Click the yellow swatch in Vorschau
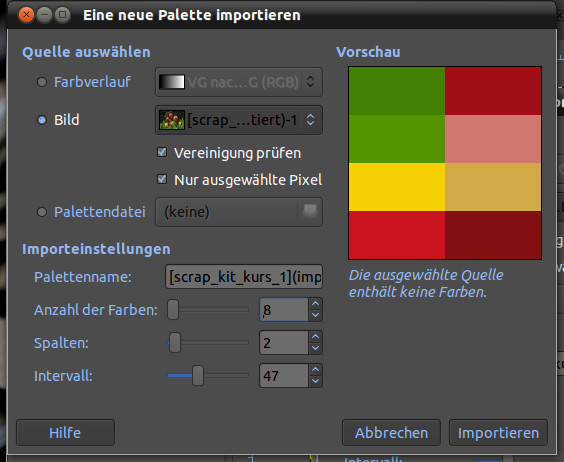564x462 pixels. [397, 187]
